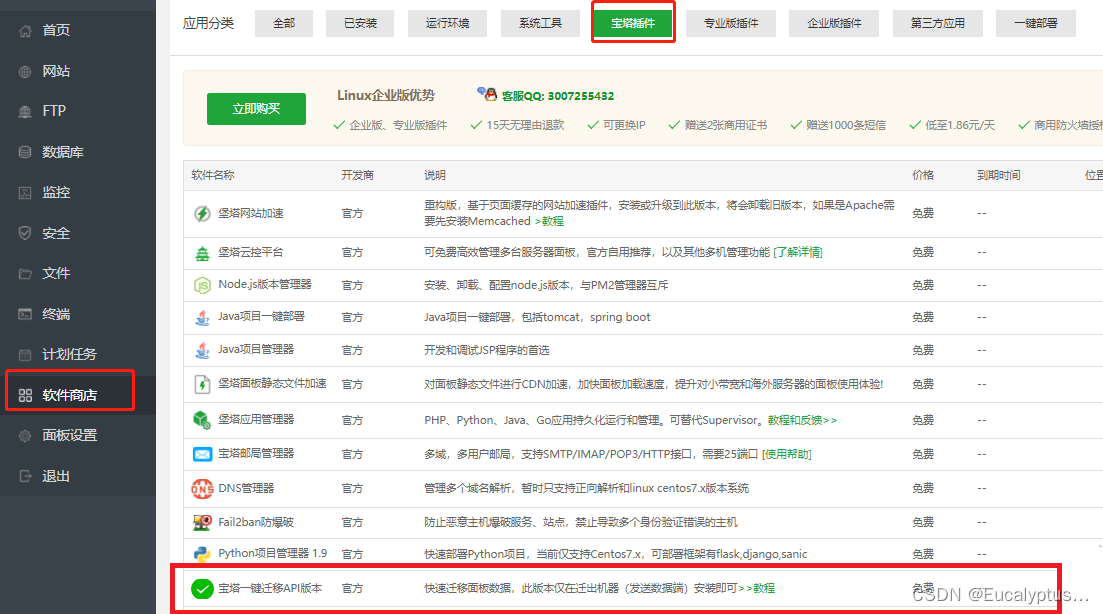Click the 堡塔网站加速 plugin icon
This screenshot has height=614, width=1103.
point(202,213)
